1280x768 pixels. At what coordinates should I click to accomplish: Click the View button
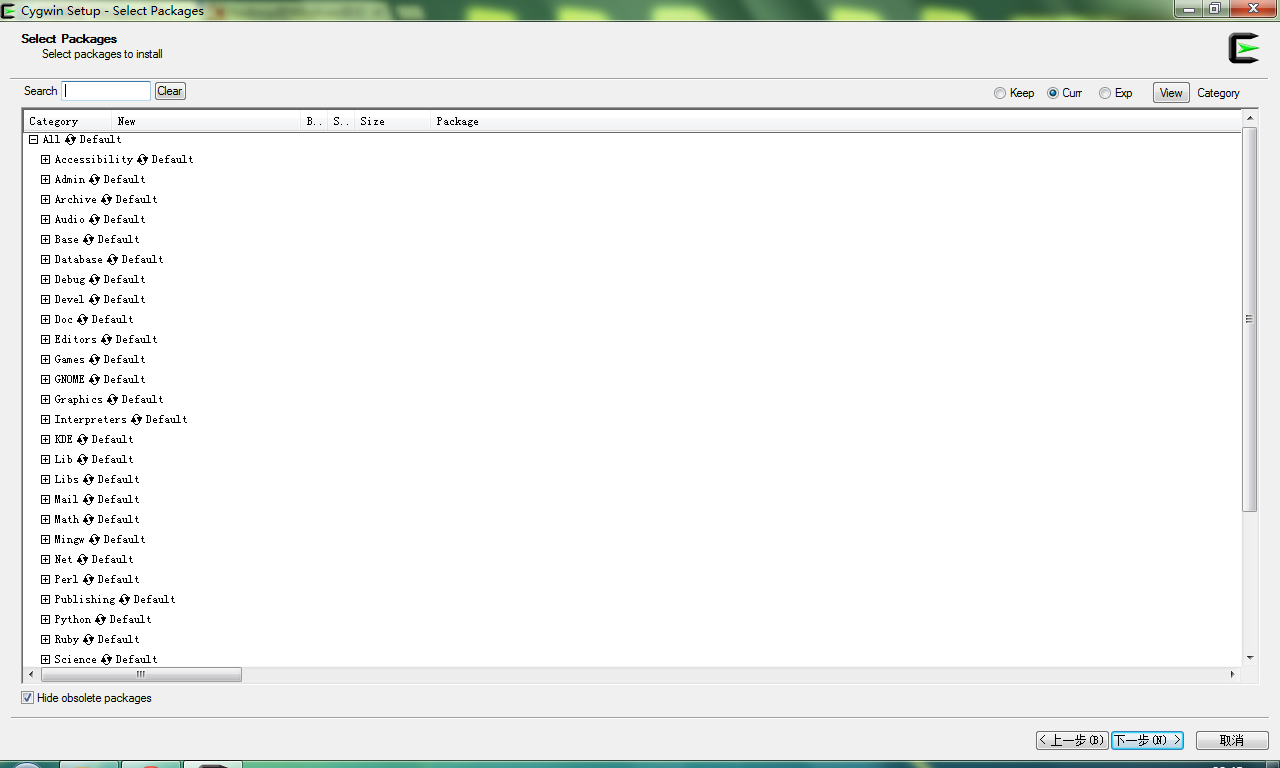[1171, 93]
